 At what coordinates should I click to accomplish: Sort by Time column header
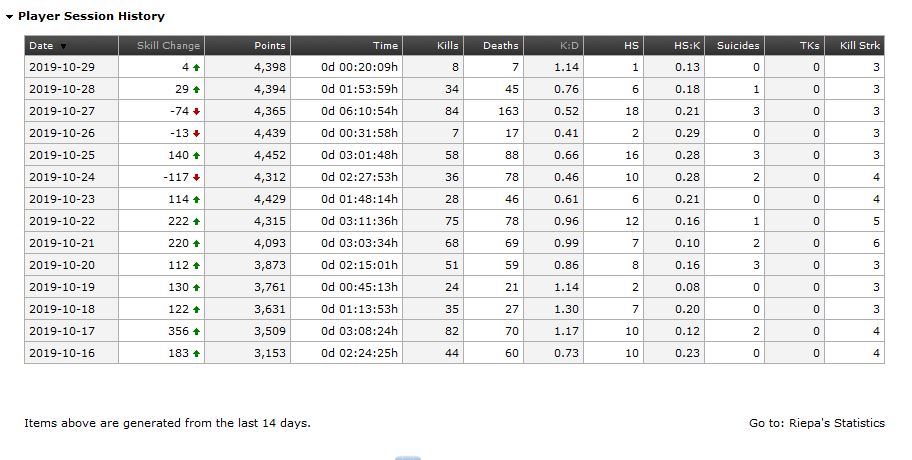click(385, 45)
